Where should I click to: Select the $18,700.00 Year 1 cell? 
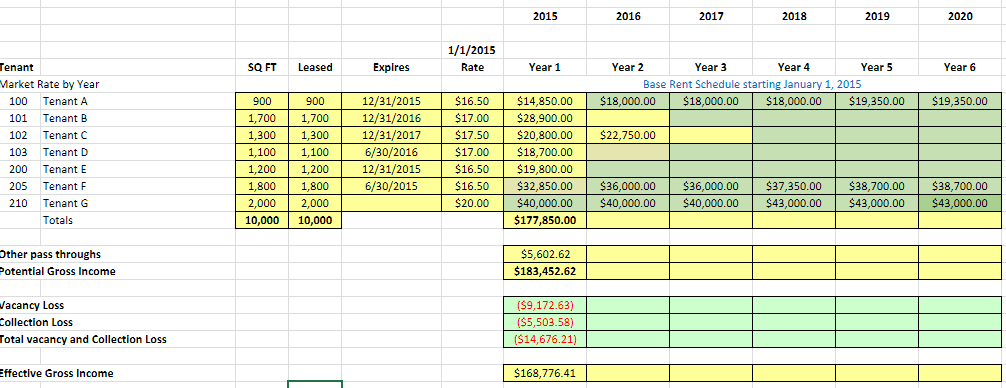(x=545, y=152)
